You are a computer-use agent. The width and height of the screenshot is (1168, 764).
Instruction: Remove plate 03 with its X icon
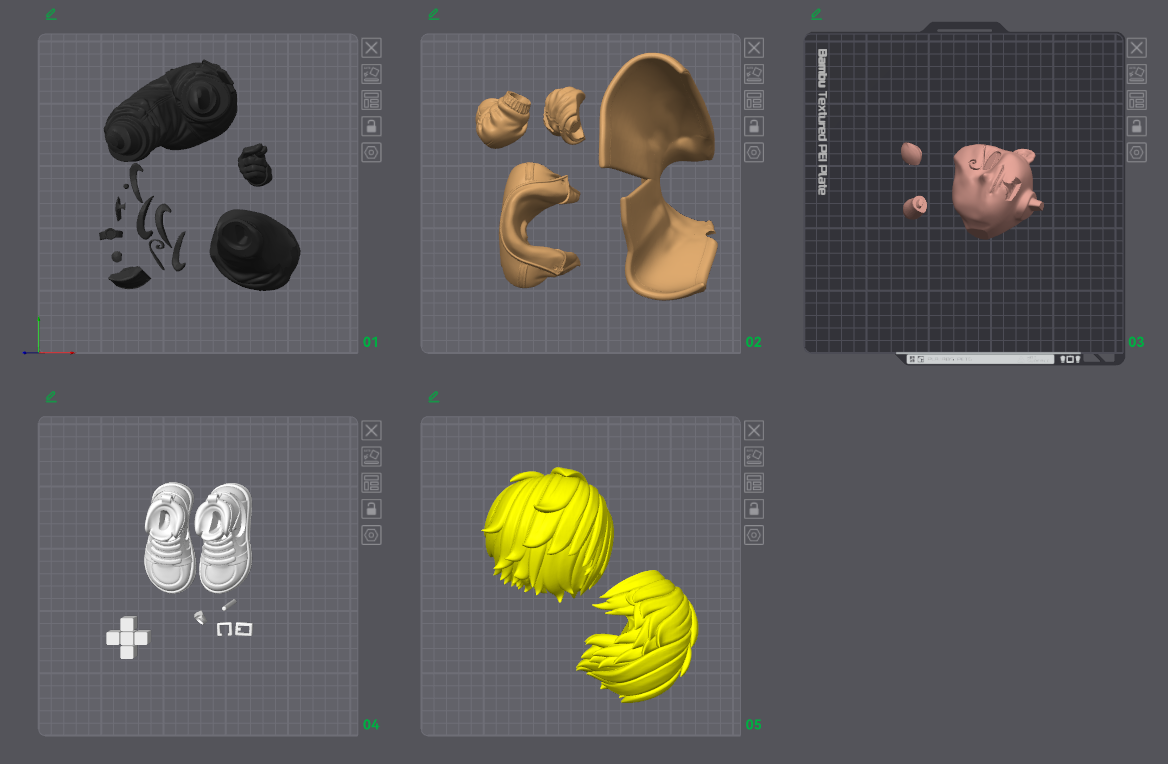click(x=1137, y=48)
